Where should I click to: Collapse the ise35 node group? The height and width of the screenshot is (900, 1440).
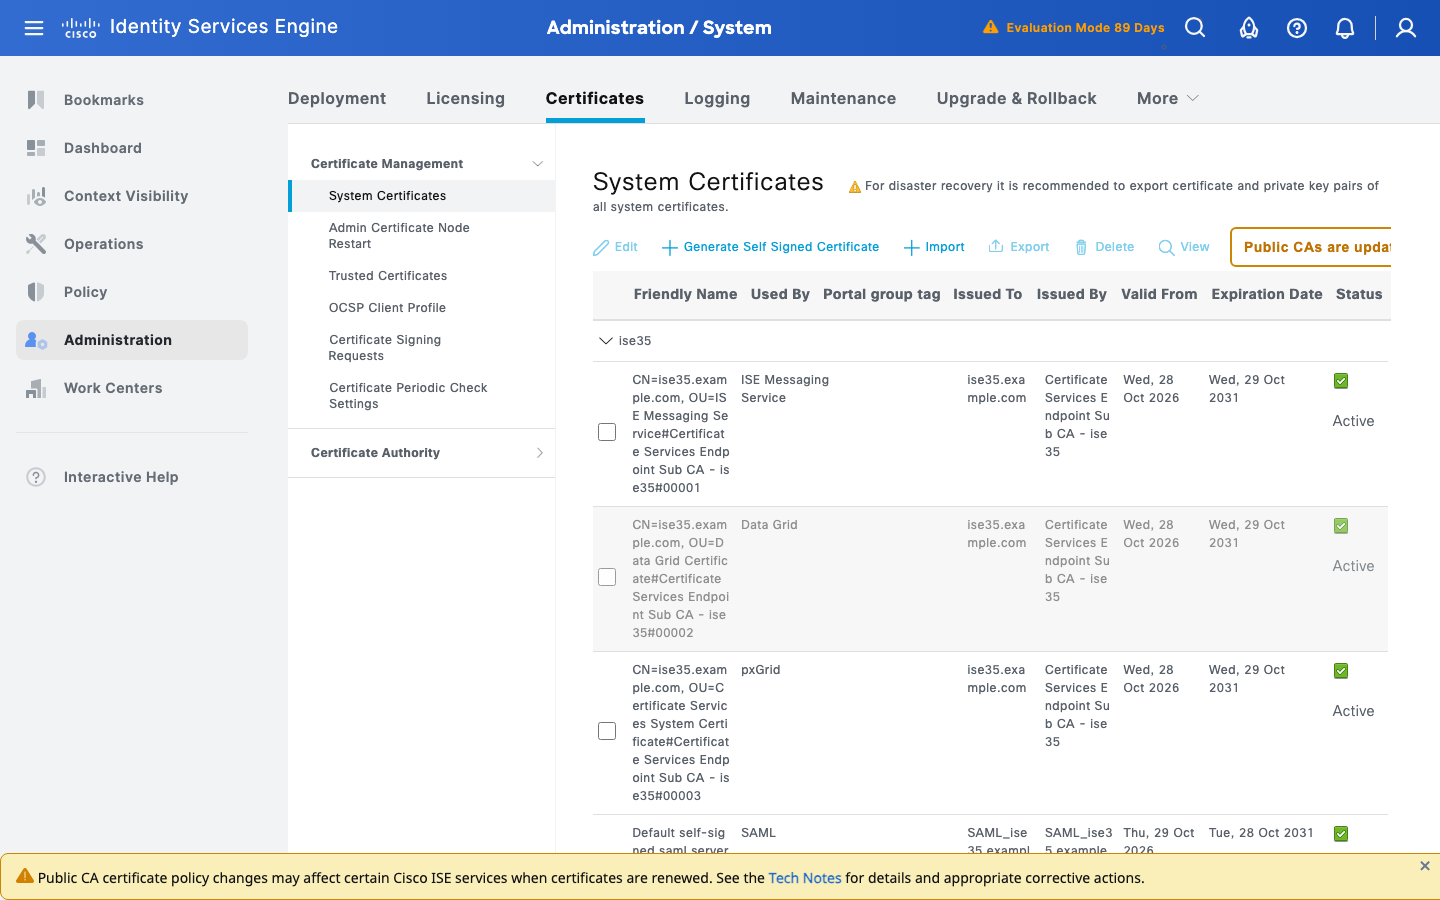click(605, 341)
